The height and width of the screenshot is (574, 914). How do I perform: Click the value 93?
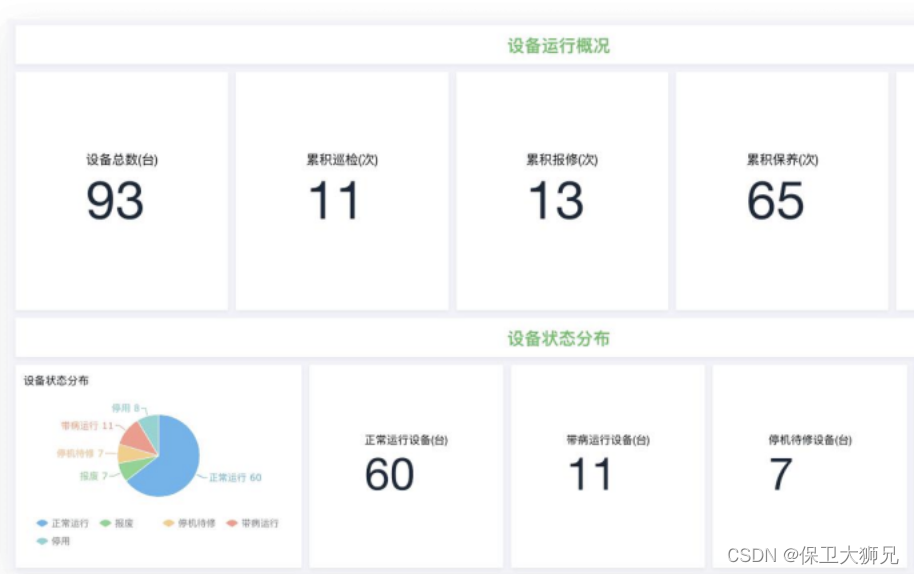coord(115,200)
